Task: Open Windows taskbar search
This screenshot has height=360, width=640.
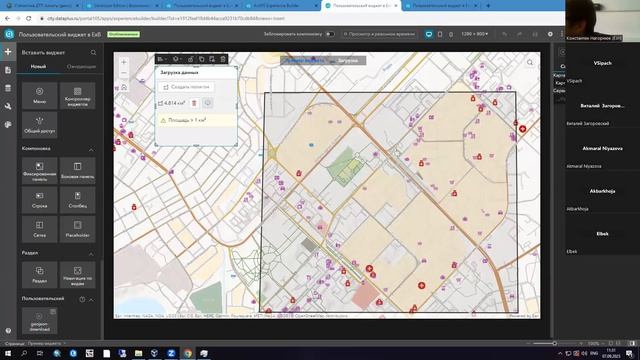Action: [x=24, y=353]
